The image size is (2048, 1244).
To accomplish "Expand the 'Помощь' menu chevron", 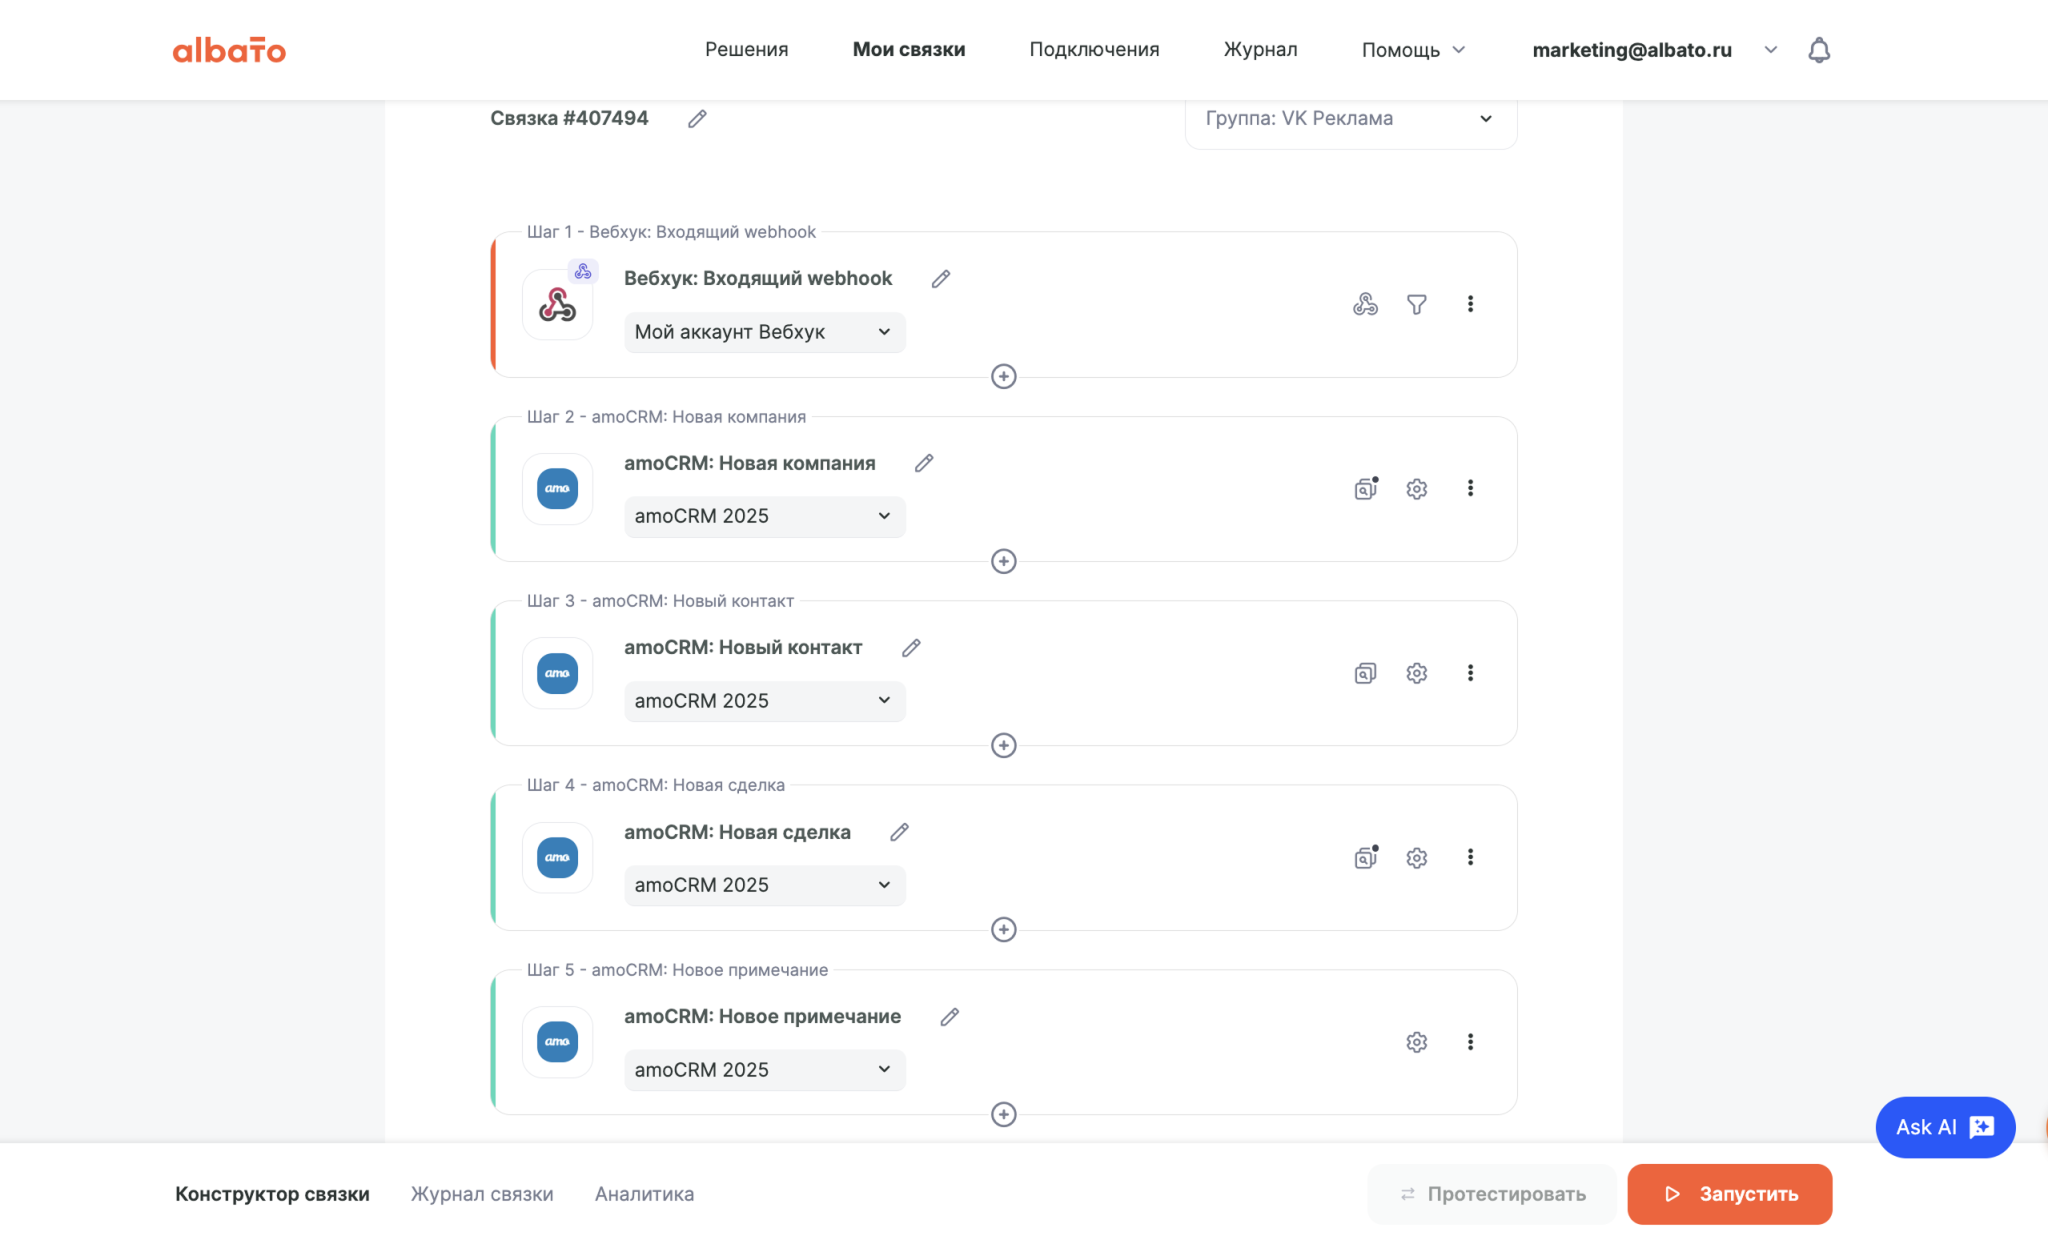I will [x=1459, y=49].
